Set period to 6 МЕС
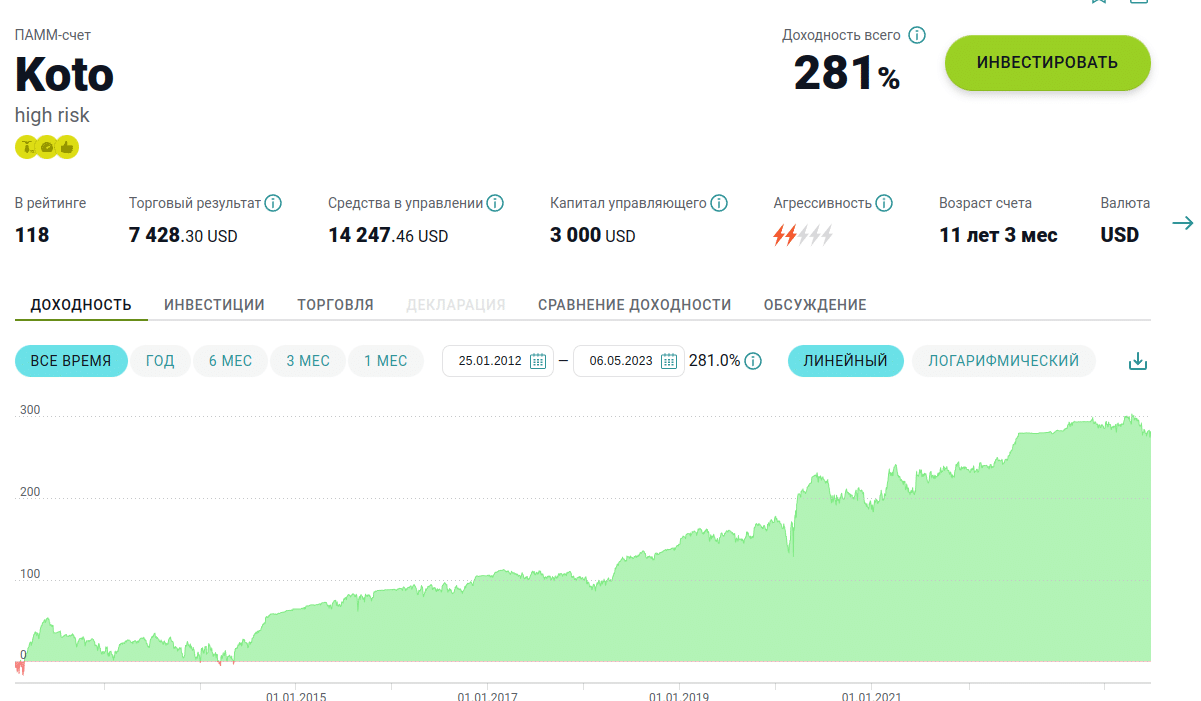This screenshot has height=701, width=1201. 230,361
